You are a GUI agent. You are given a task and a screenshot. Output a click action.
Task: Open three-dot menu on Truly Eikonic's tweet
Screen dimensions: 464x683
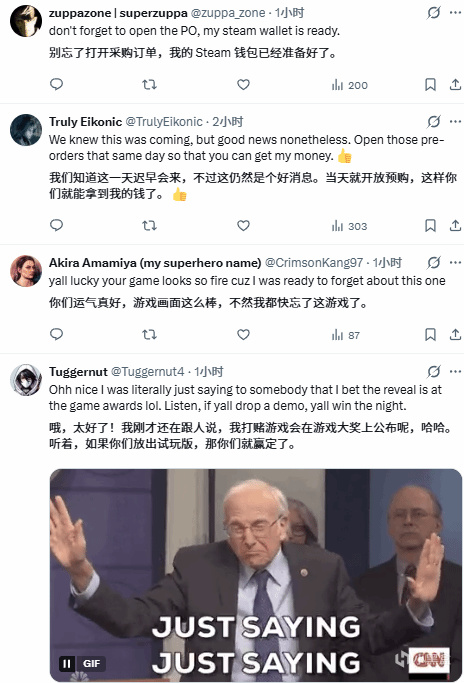click(x=455, y=122)
